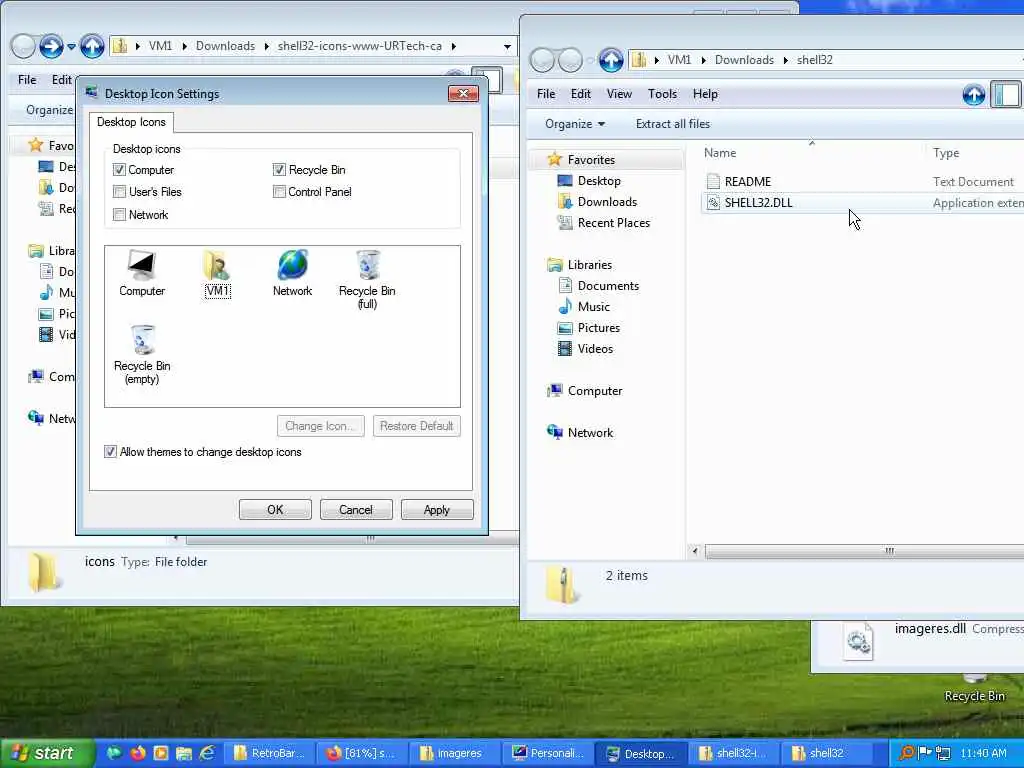Click the Back arrow in the shell32-icons window

coord(23,46)
